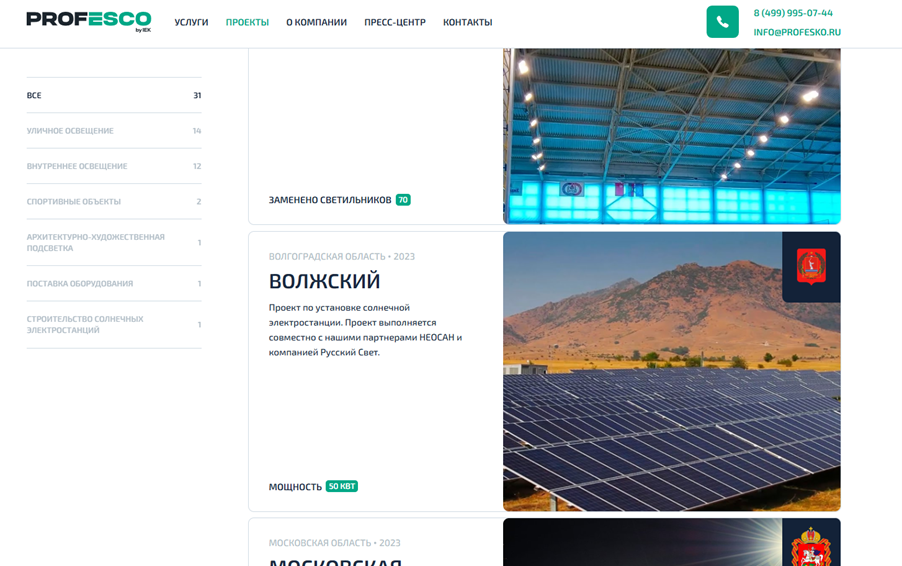Filter by УЛИЧНОЕ ОСВЕЩЕНИЕ
902x566 pixels.
(x=114, y=131)
